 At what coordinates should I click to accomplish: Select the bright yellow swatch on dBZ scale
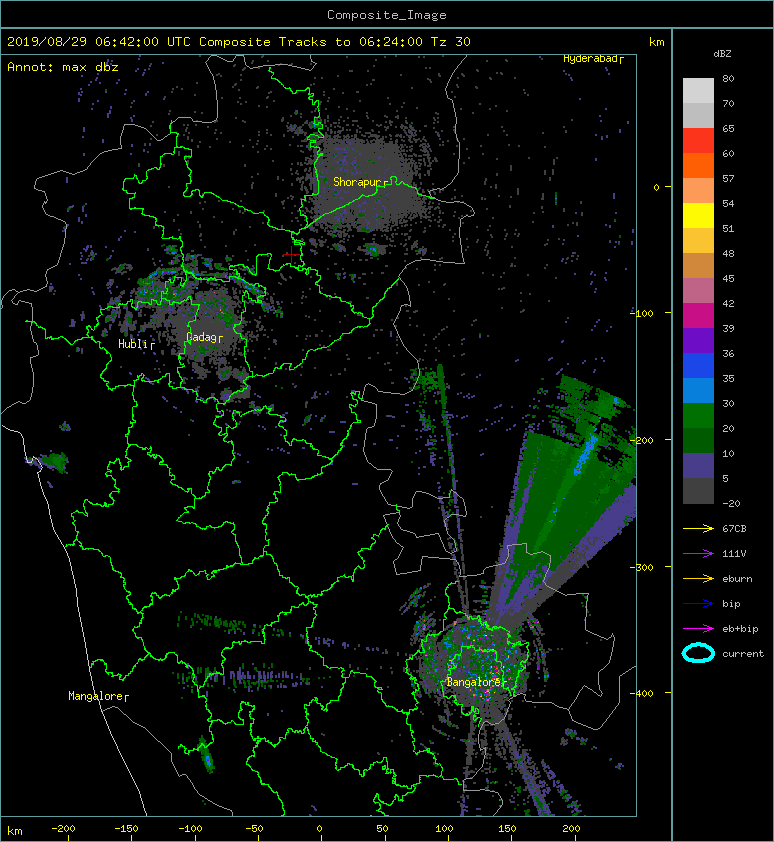pos(698,215)
